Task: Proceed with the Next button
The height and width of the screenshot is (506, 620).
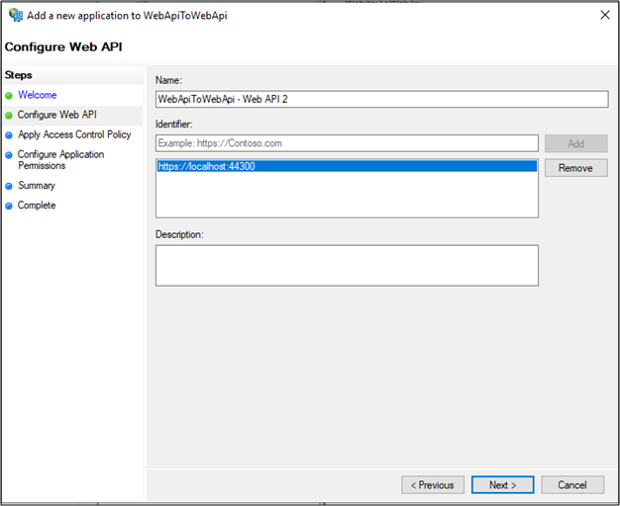Action: tap(503, 485)
